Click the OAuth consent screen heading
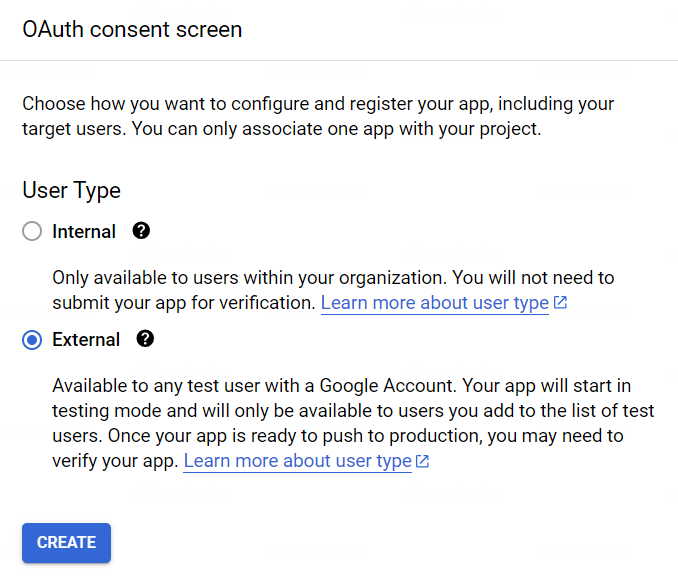 [132, 30]
